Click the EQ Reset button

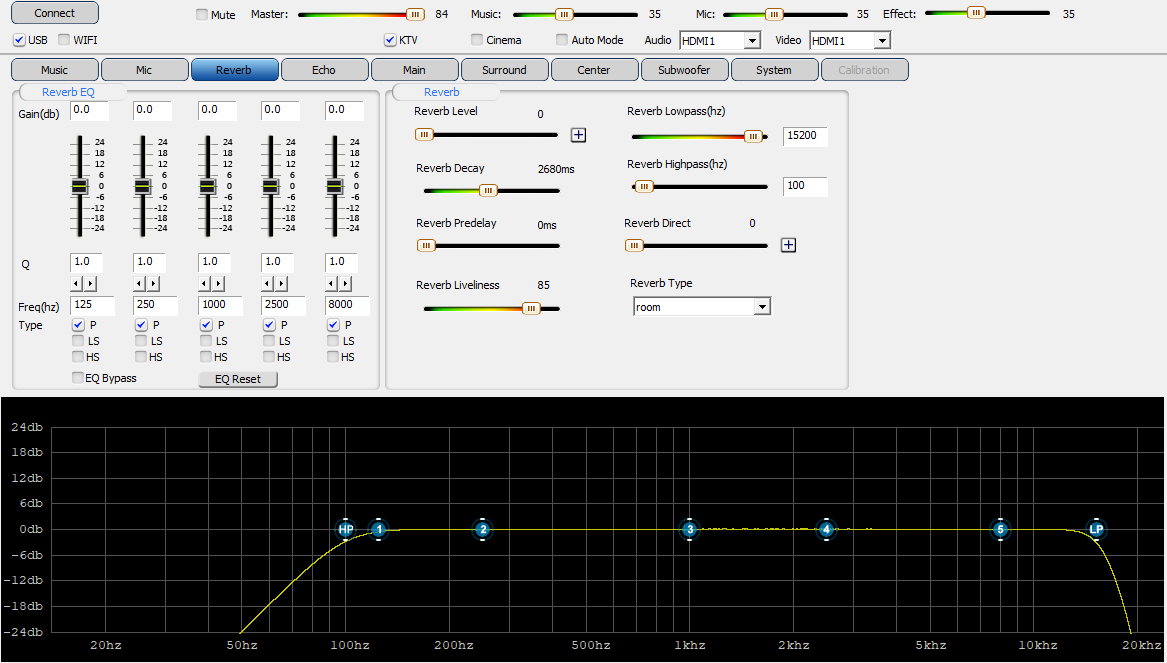(238, 379)
